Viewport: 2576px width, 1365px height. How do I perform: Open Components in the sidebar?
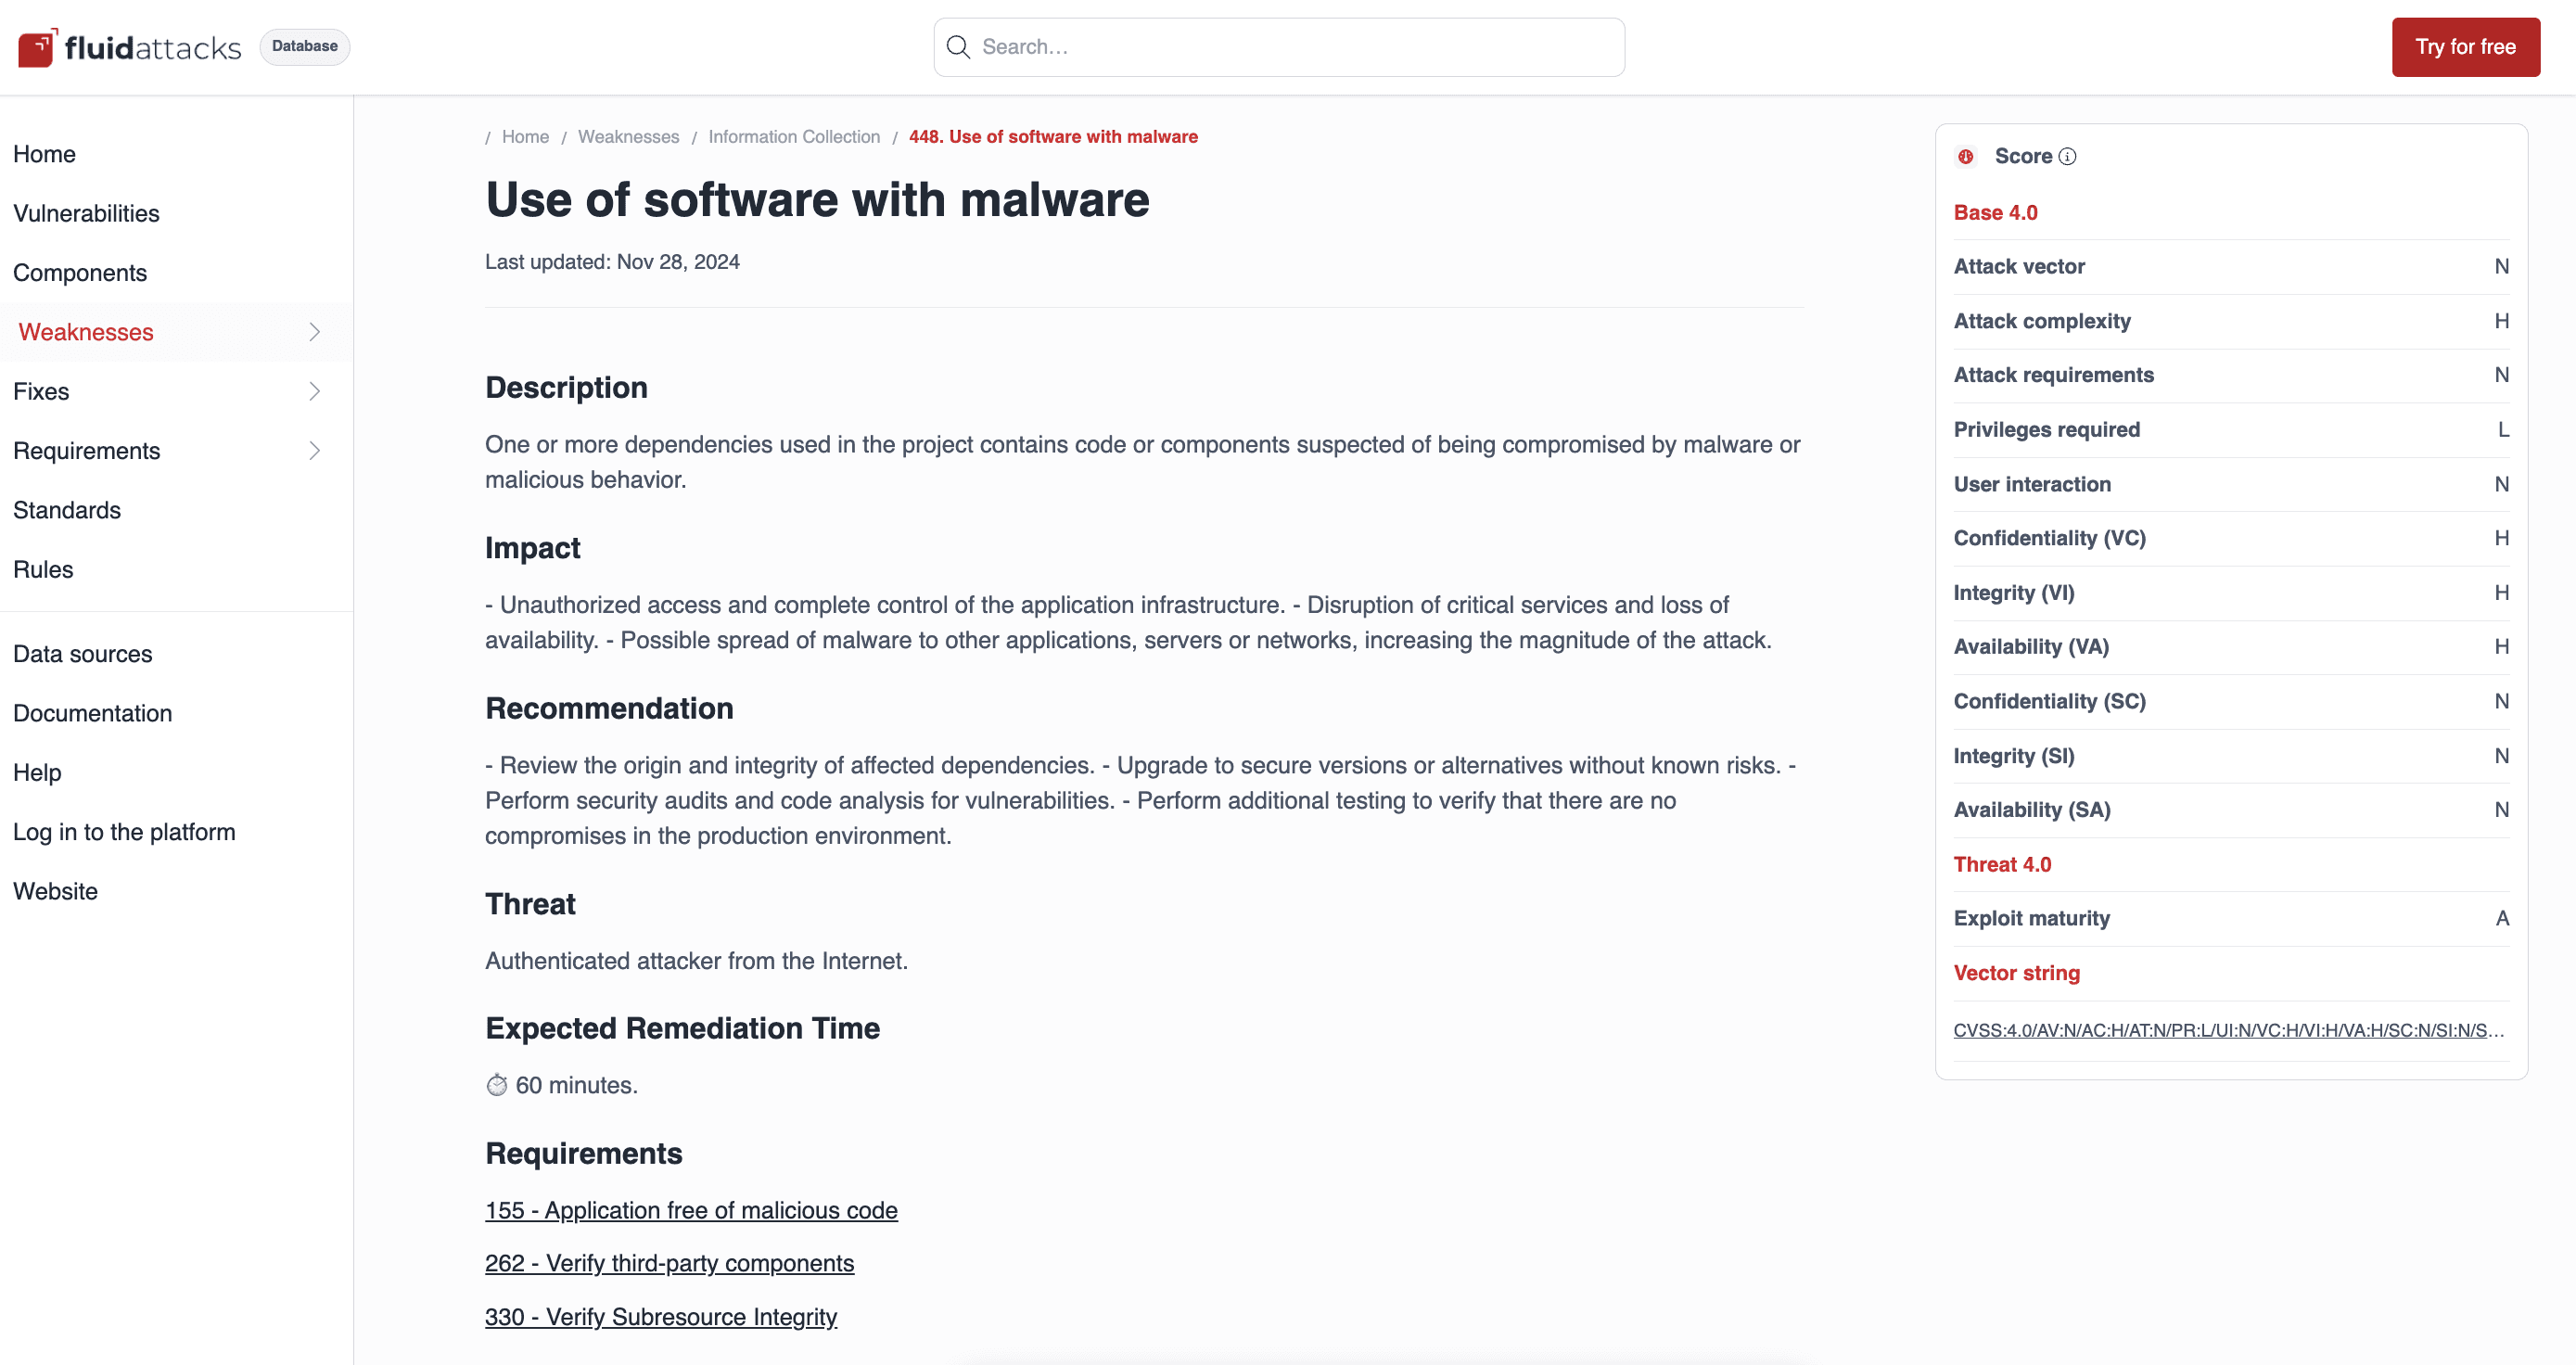(80, 273)
